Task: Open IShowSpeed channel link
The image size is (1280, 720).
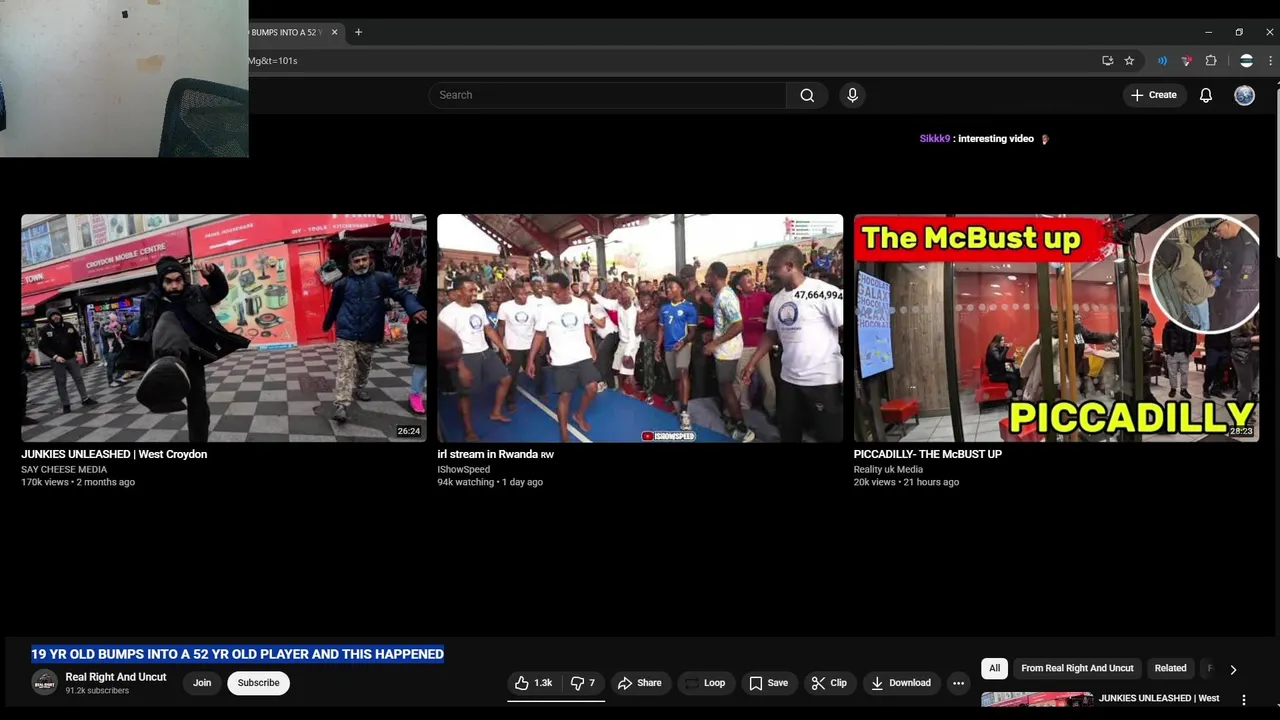Action: [464, 469]
